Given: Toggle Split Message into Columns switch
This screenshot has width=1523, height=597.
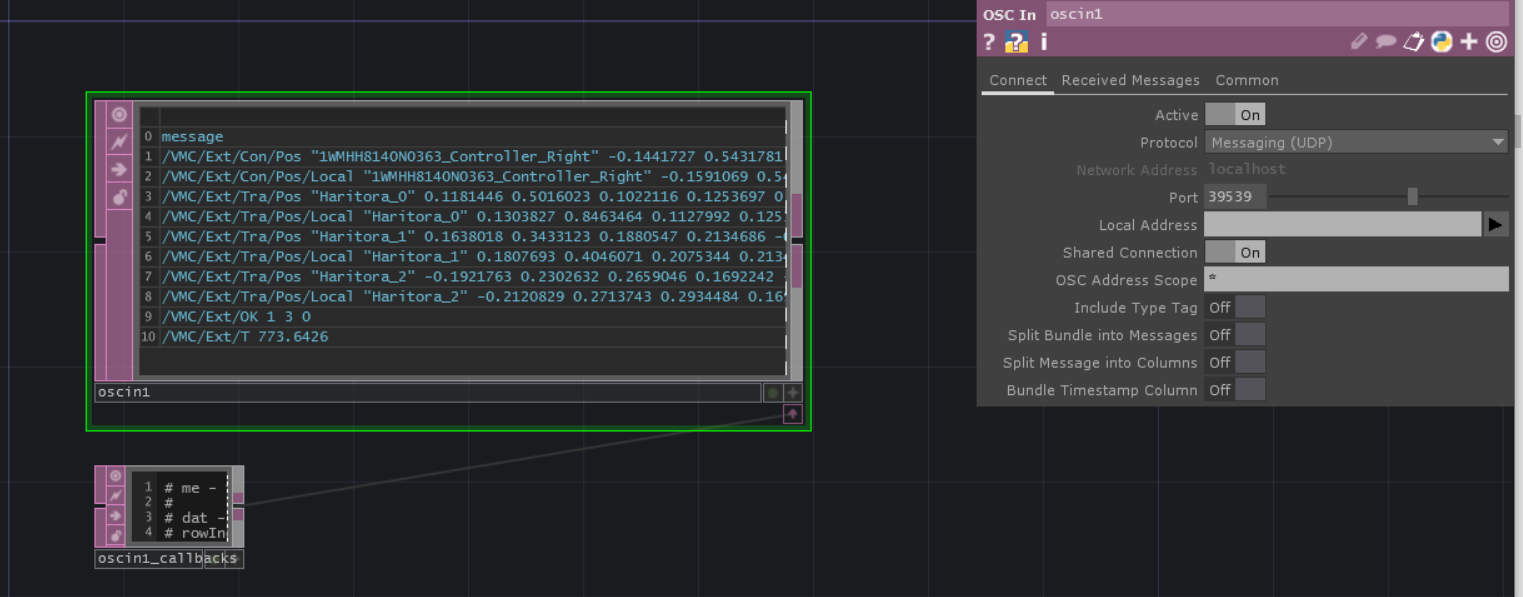Looking at the screenshot, I should click(x=1235, y=363).
